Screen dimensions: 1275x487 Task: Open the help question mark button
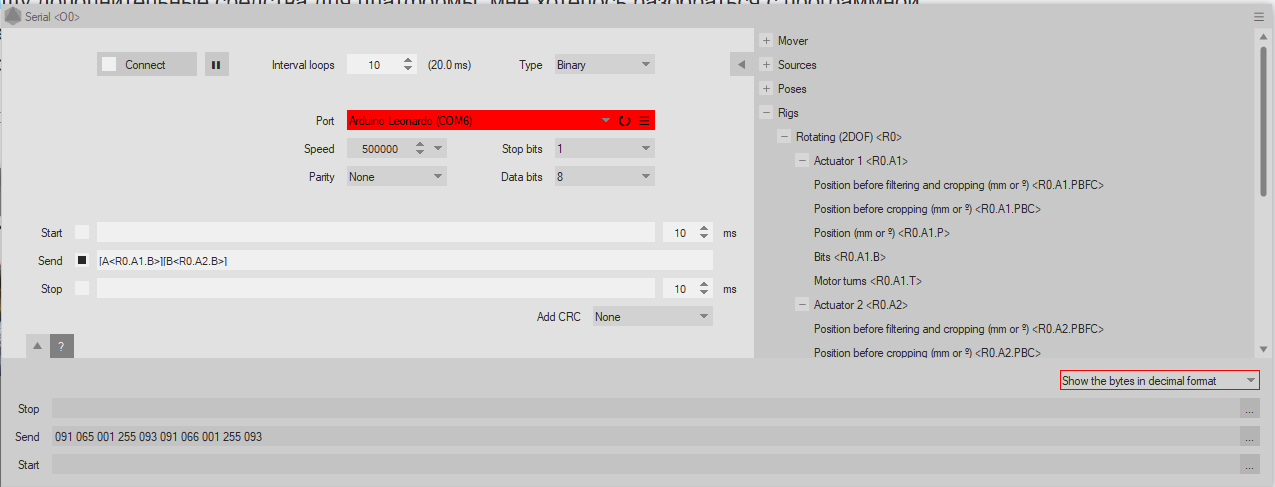(61, 346)
